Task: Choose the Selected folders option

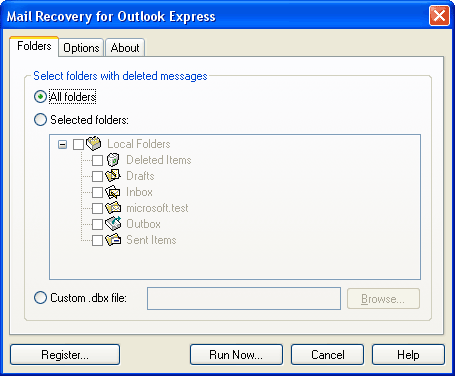Action: [40, 120]
